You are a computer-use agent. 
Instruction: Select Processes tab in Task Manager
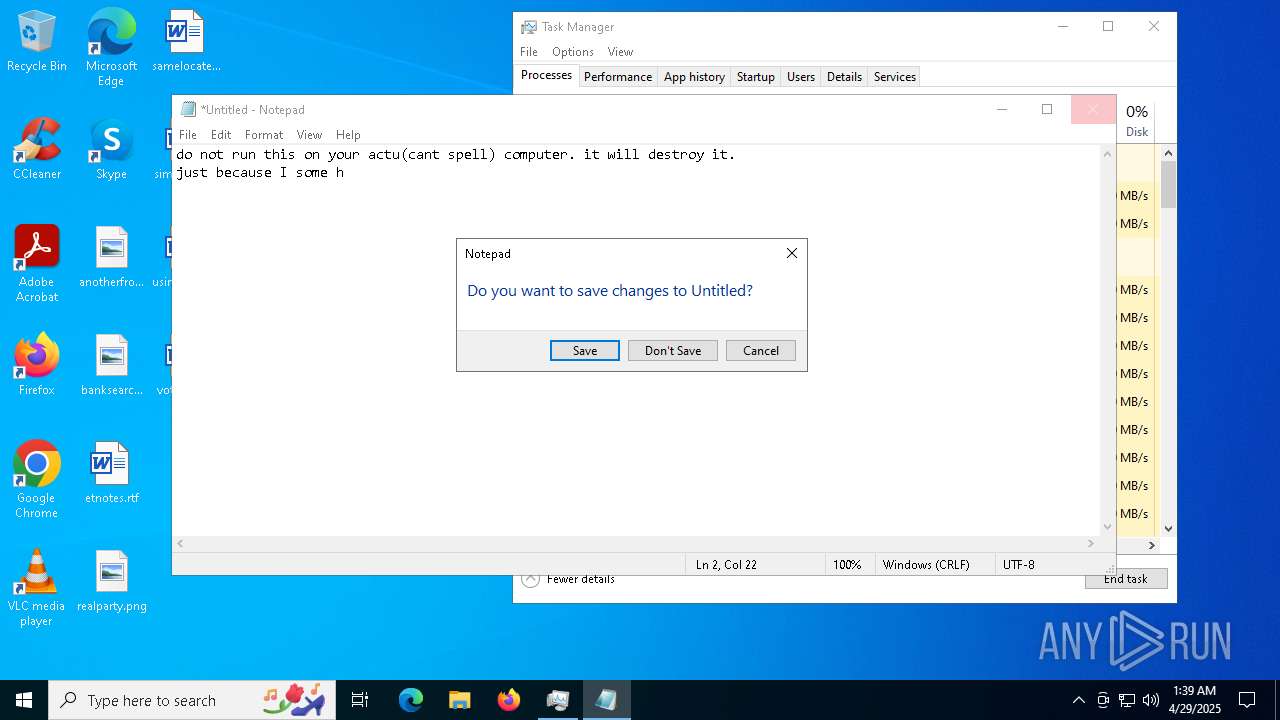coord(546,76)
